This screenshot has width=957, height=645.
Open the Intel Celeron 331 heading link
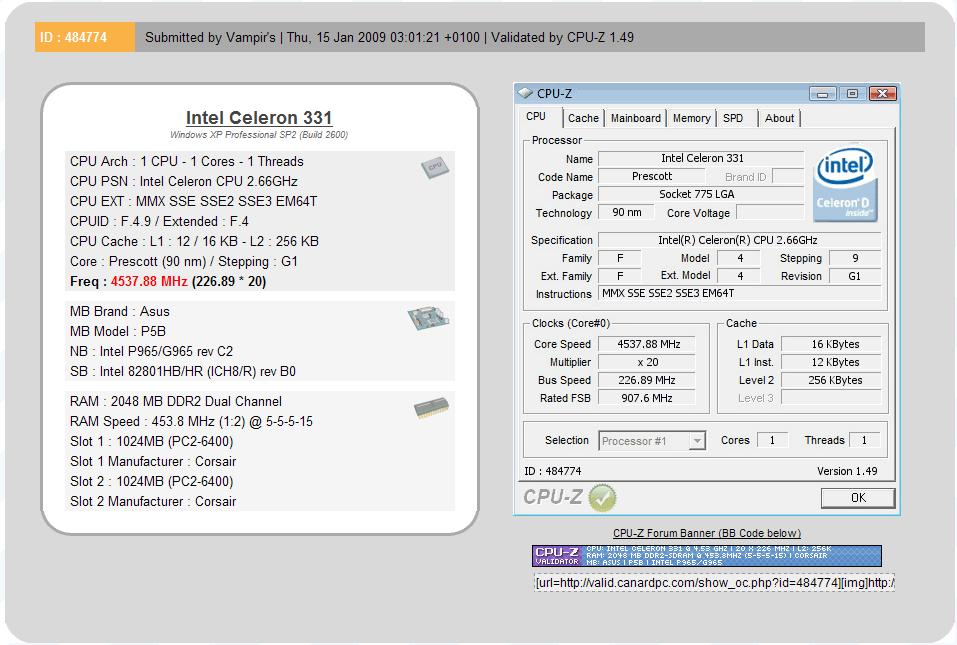point(259,118)
